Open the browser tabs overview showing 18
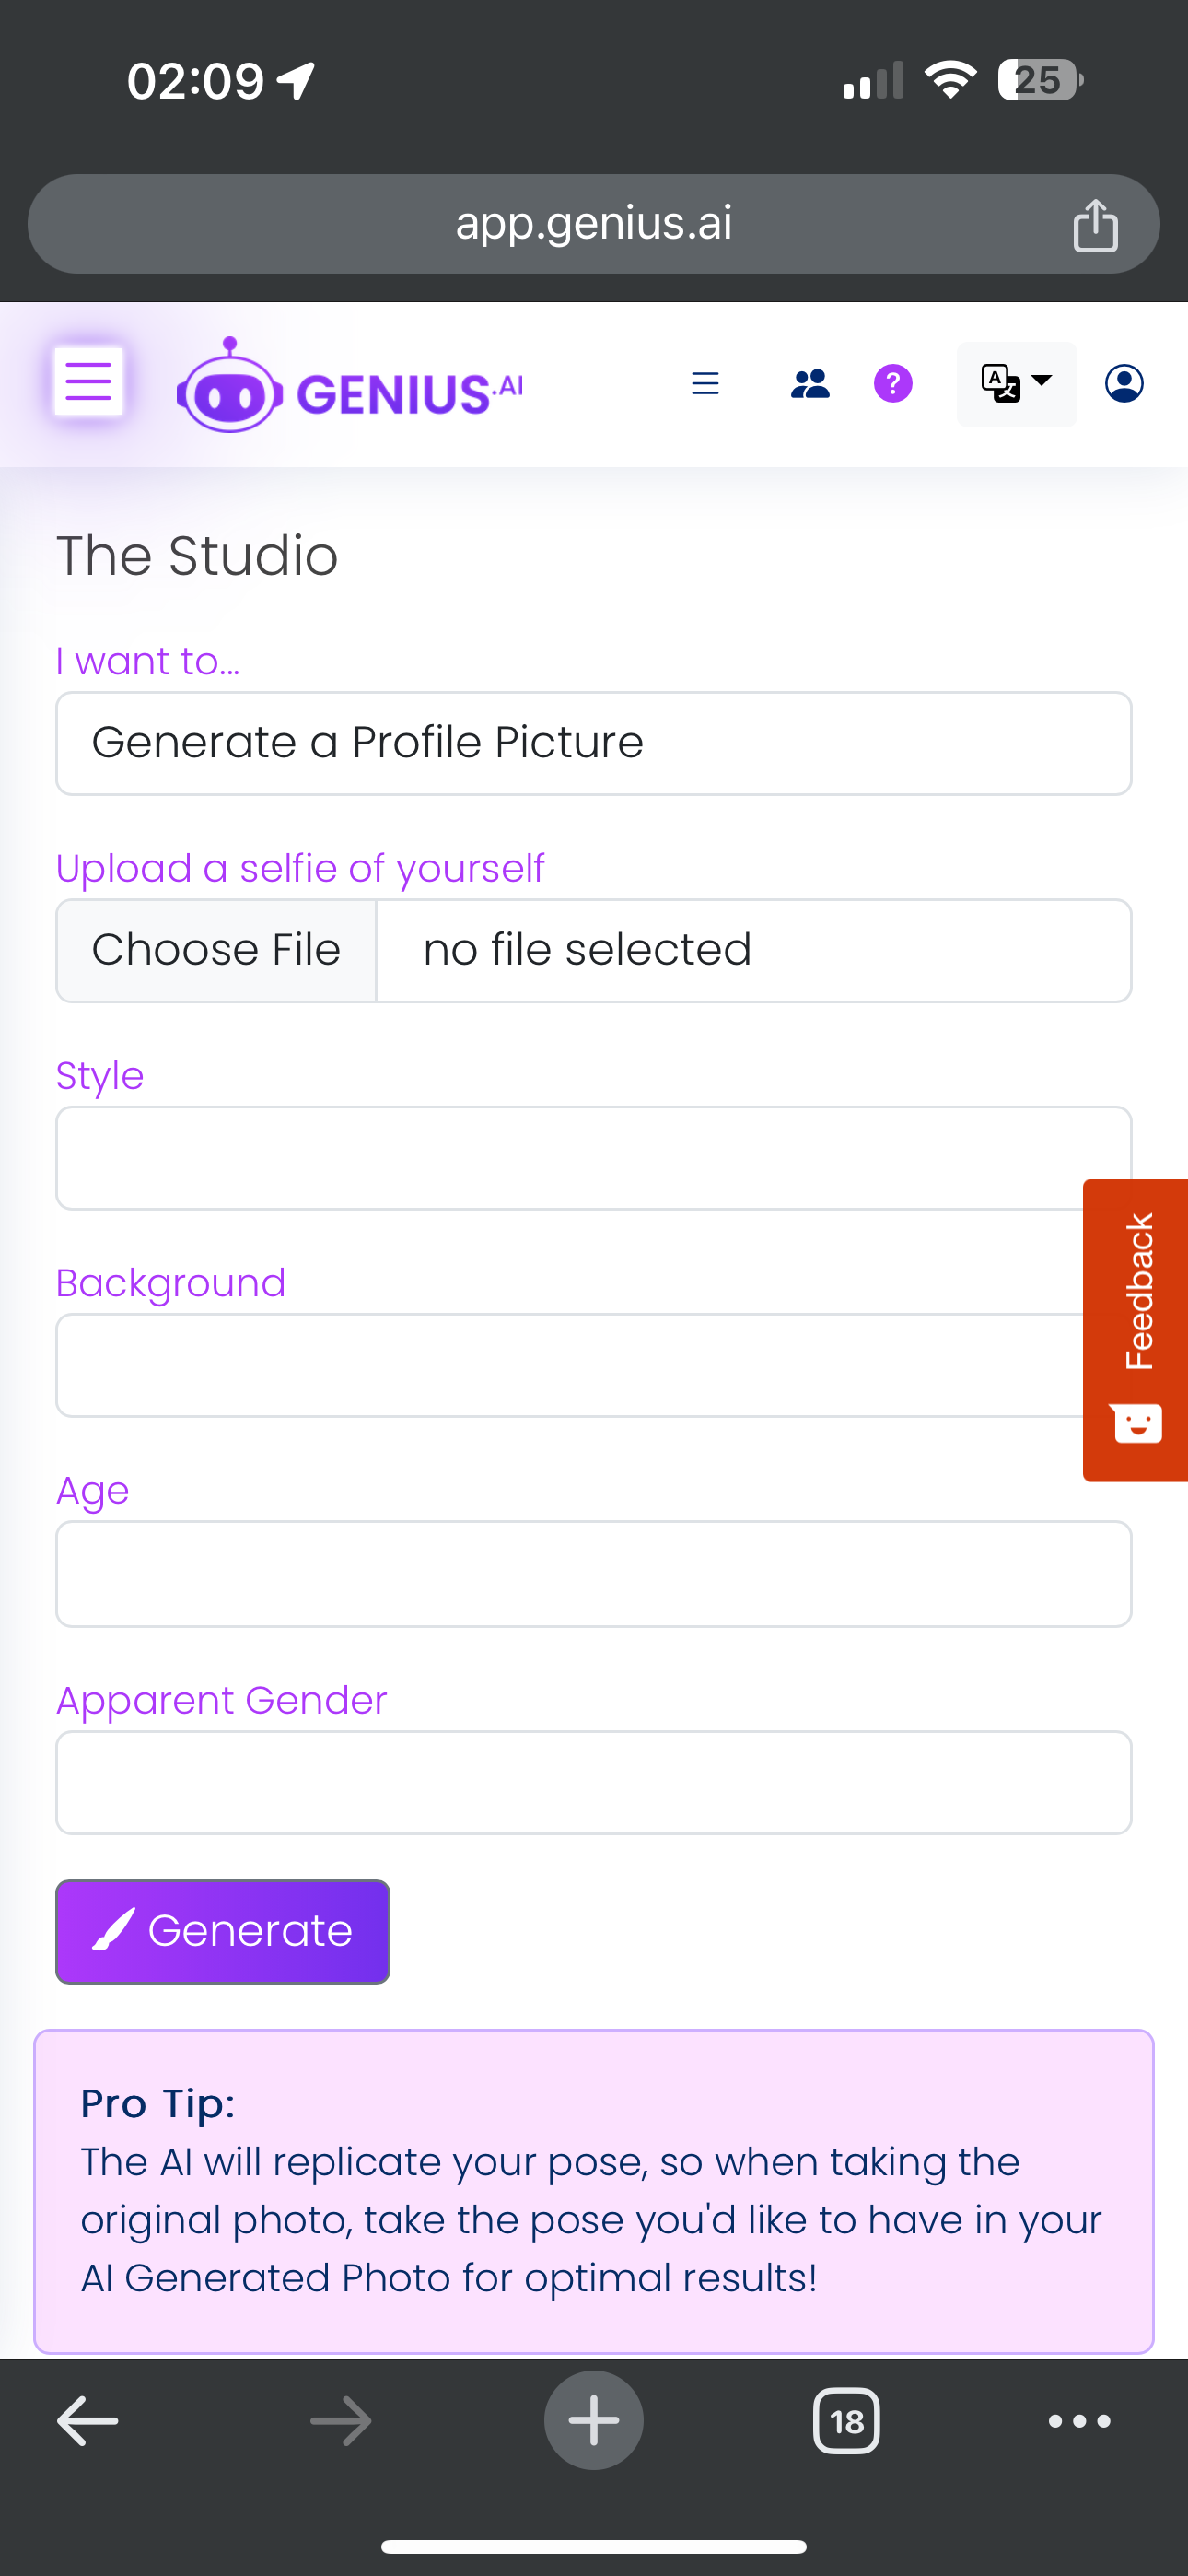The width and height of the screenshot is (1188, 2576). pos(846,2421)
